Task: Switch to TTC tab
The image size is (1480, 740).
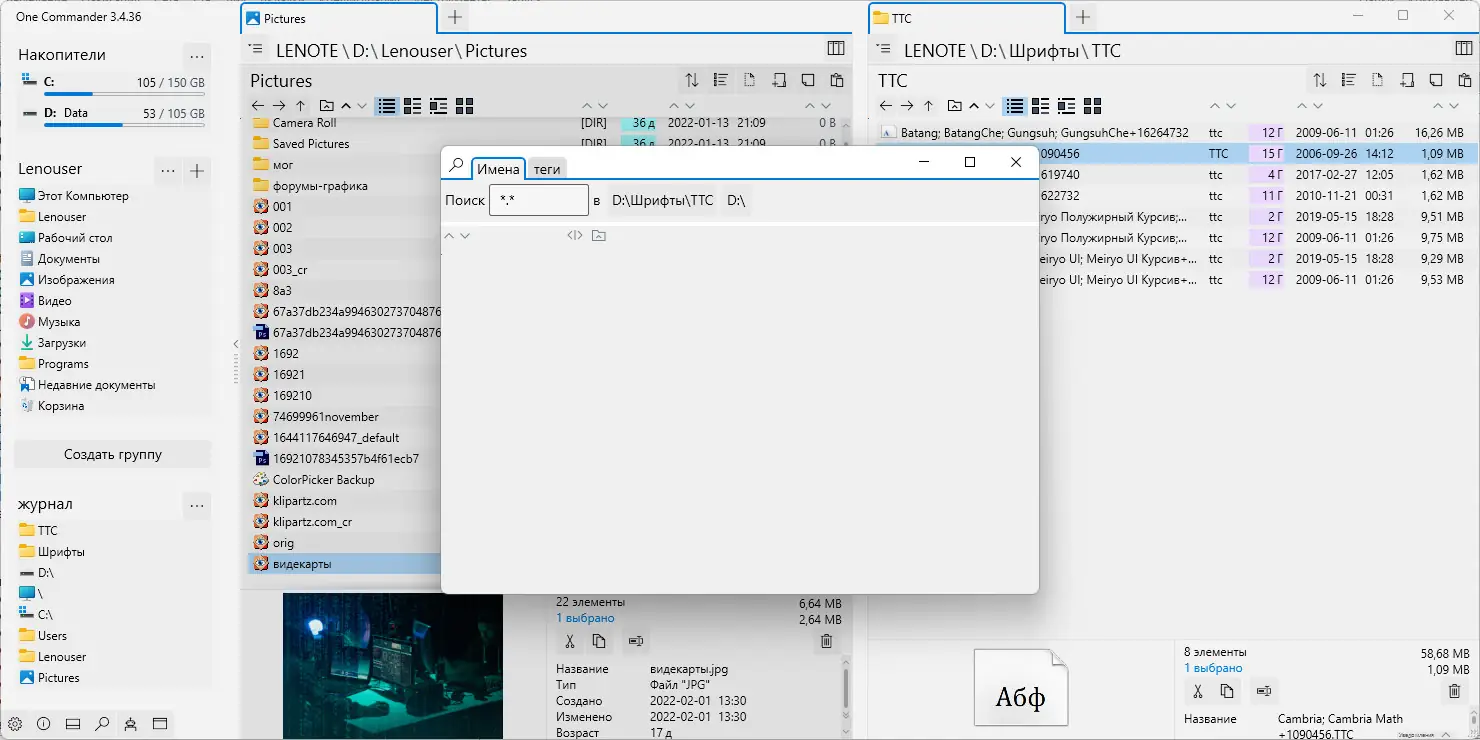Action: pos(967,18)
